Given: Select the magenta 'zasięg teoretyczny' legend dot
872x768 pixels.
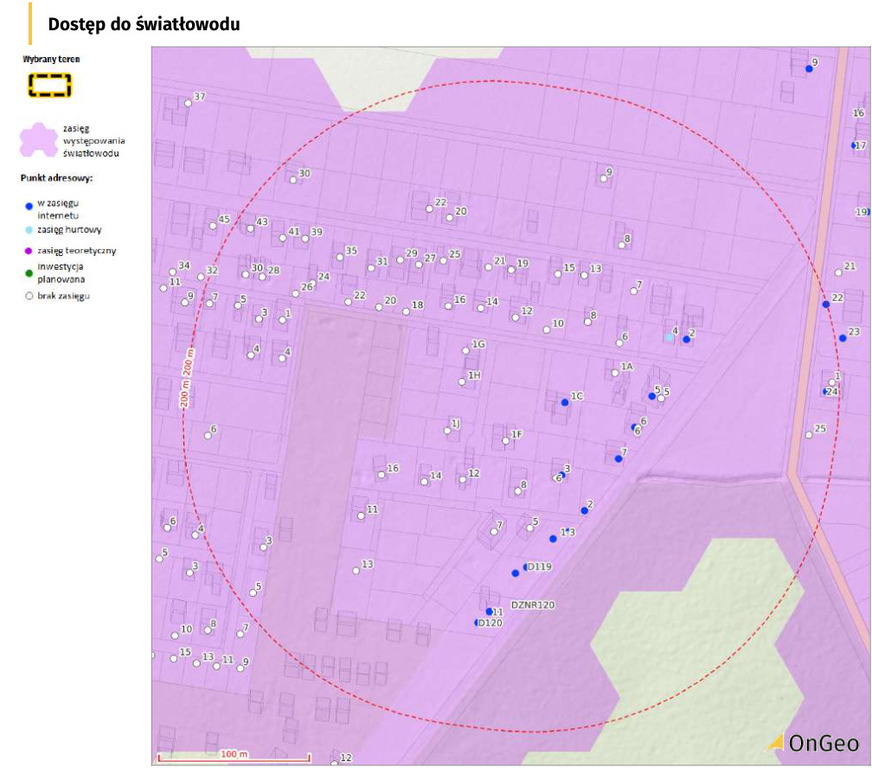Looking at the screenshot, I should click(x=29, y=251).
